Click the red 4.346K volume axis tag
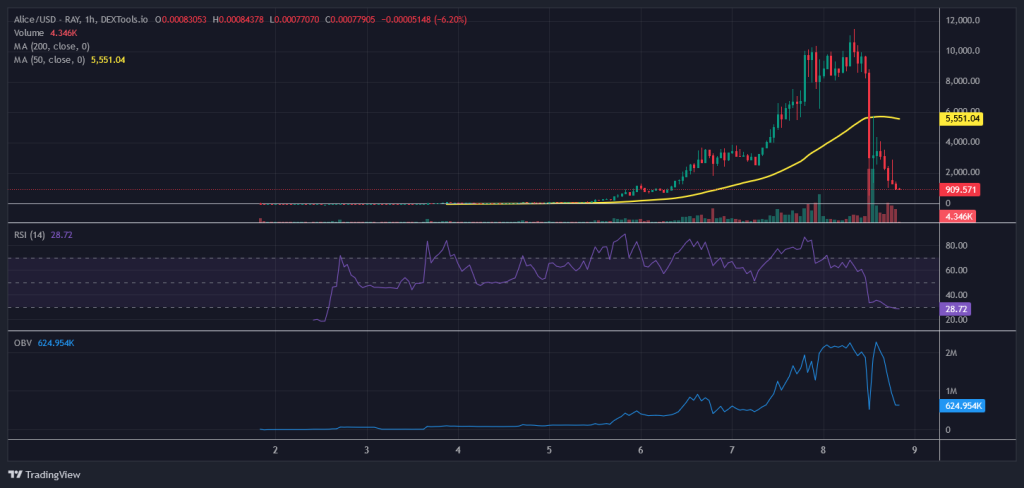 click(x=957, y=216)
